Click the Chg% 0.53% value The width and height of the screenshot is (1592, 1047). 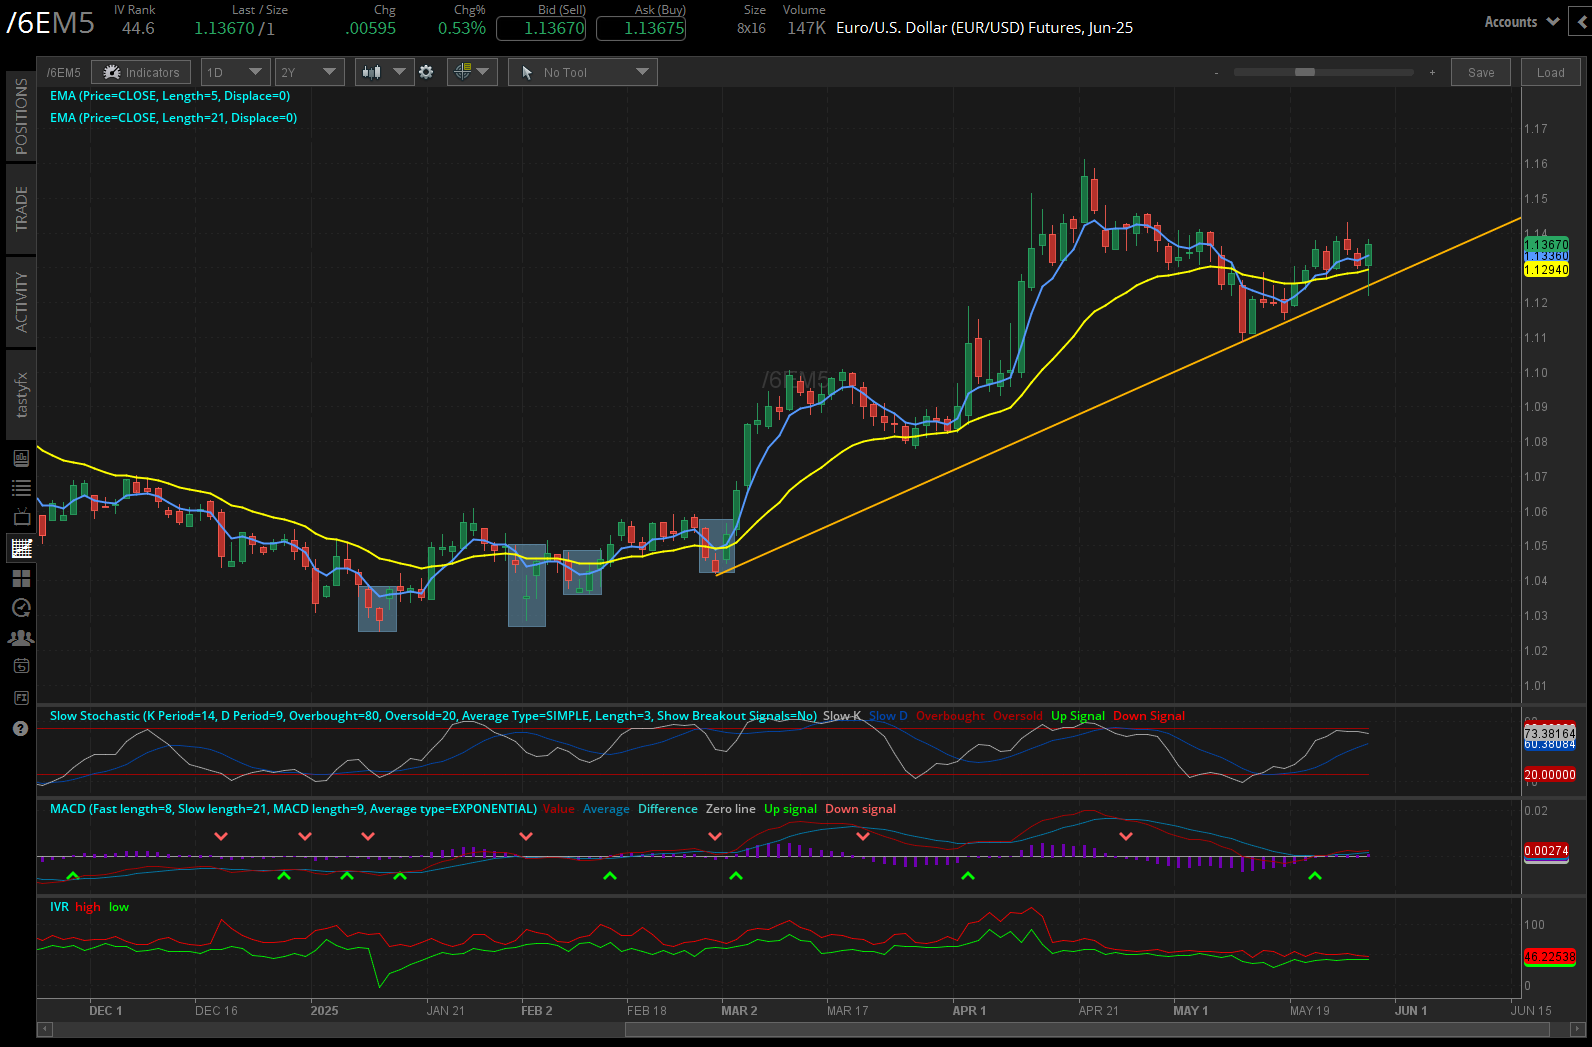coord(462,28)
